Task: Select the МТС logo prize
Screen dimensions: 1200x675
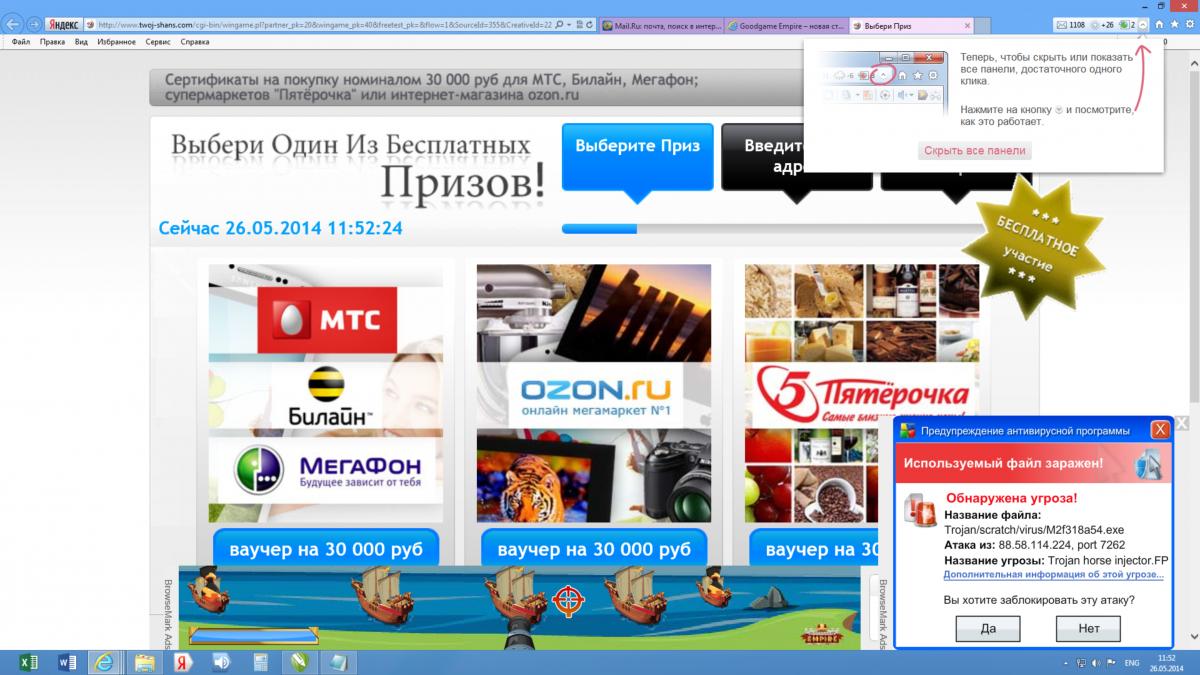Action: pyautogui.click(x=325, y=322)
